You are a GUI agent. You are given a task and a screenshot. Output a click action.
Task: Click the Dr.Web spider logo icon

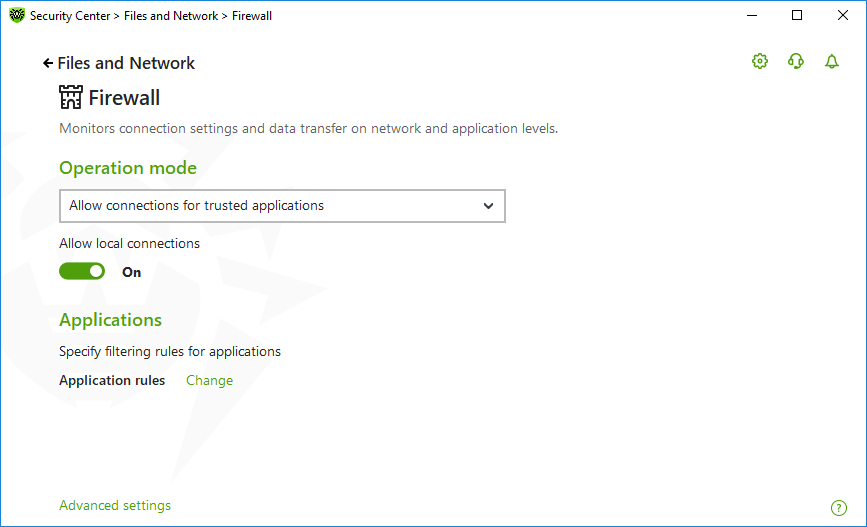pos(17,15)
